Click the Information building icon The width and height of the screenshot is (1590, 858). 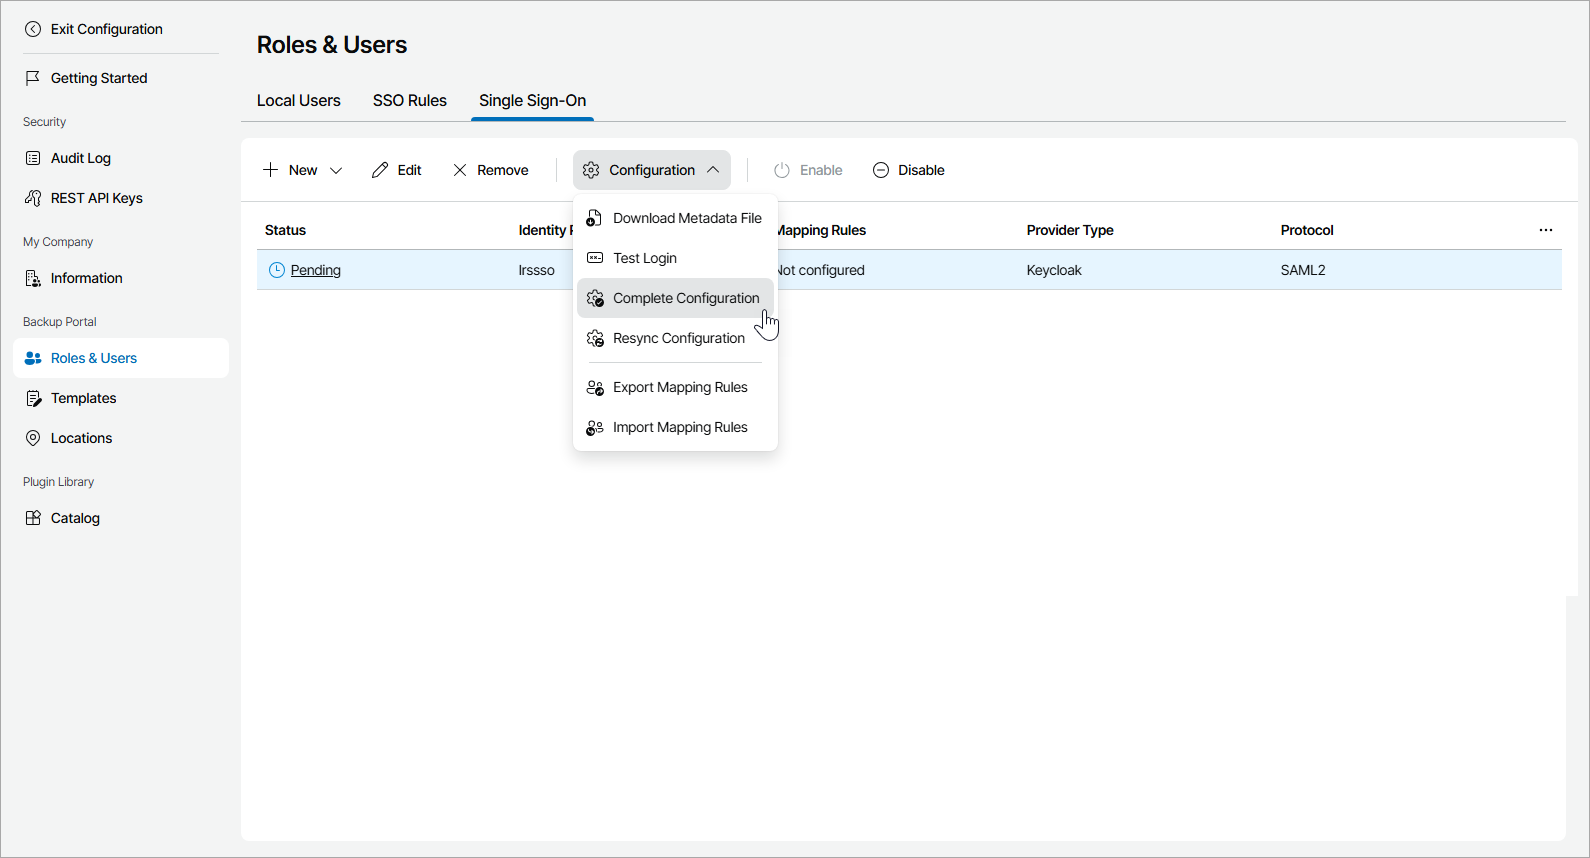33,278
